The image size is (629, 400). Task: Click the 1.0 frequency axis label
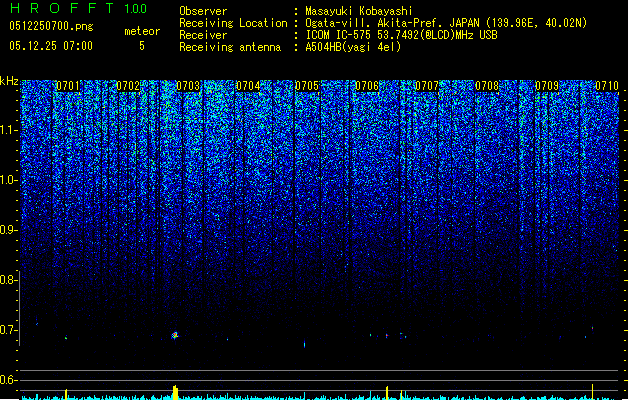pos(8,180)
